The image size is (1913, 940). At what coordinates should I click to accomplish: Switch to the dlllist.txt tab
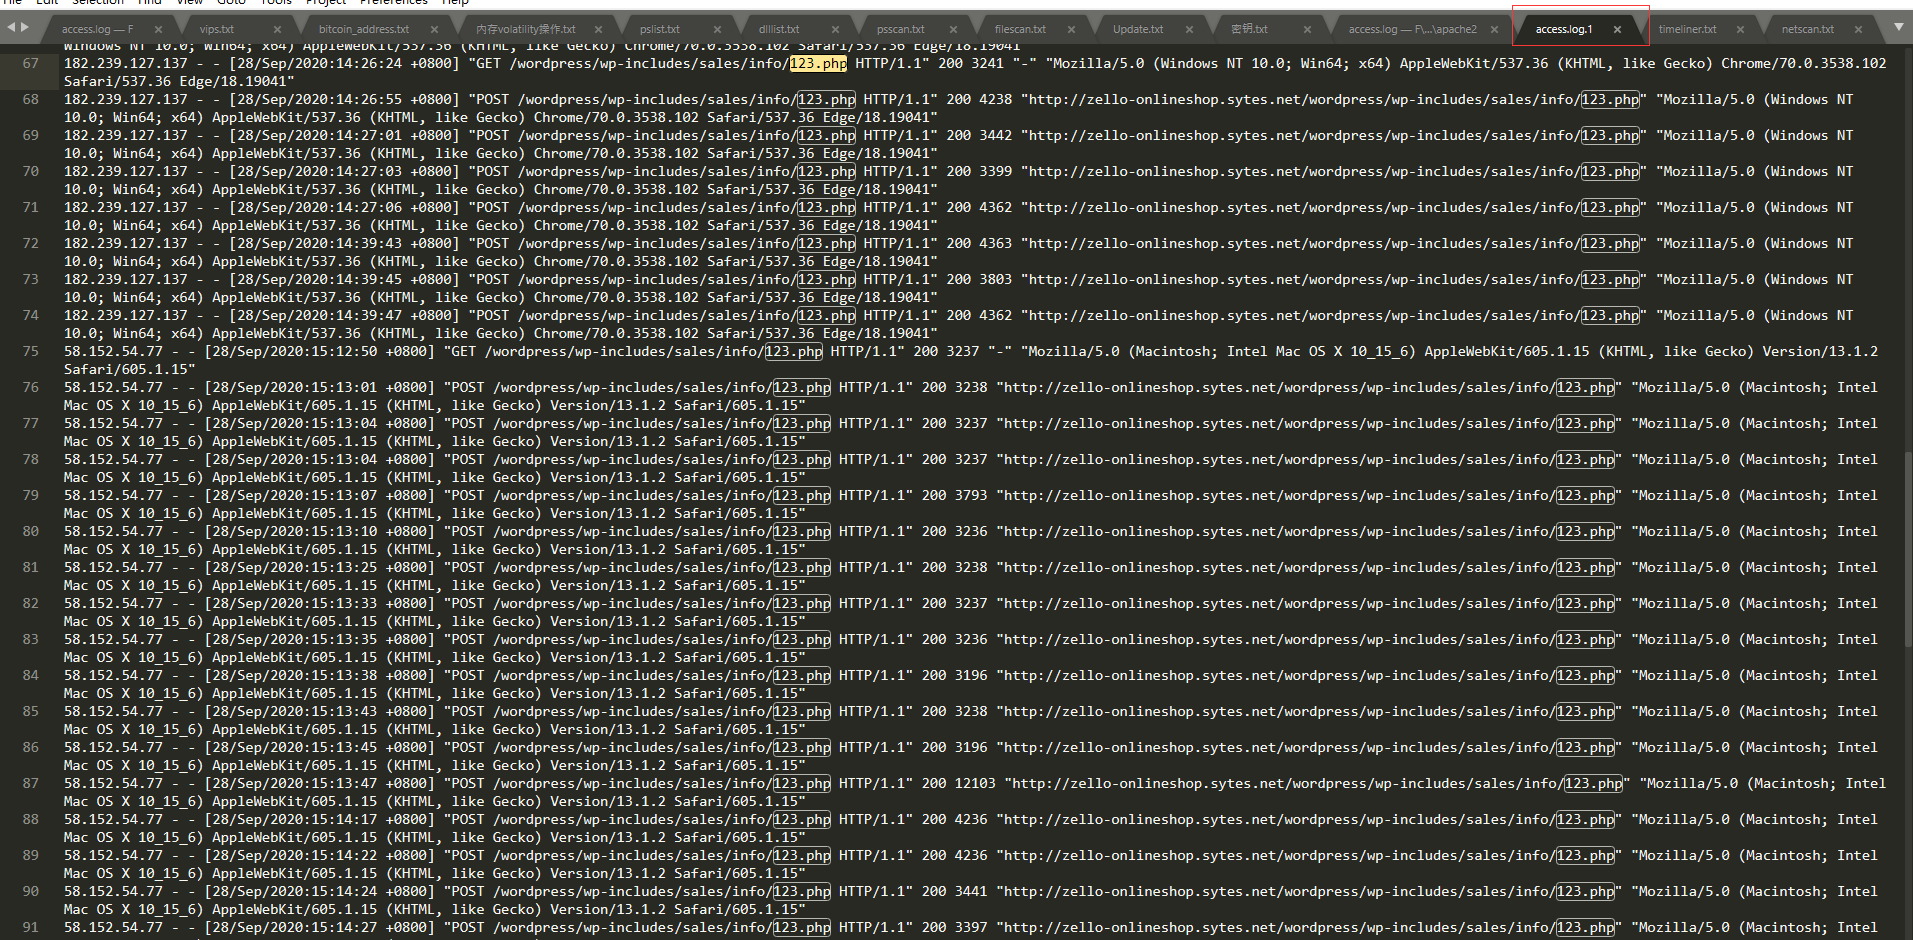[778, 29]
